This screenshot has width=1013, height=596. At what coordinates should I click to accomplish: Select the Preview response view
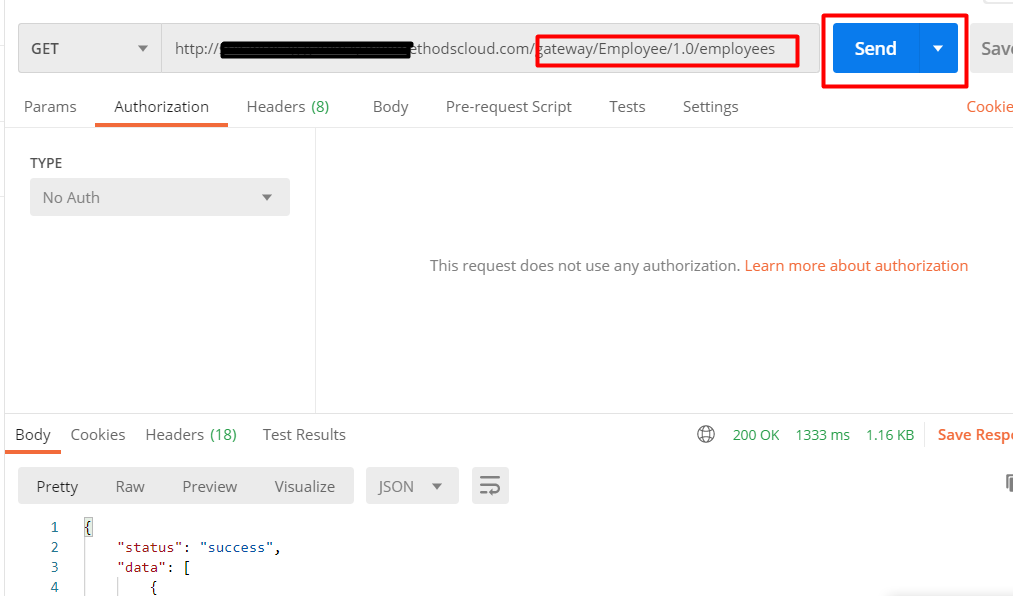click(x=209, y=486)
